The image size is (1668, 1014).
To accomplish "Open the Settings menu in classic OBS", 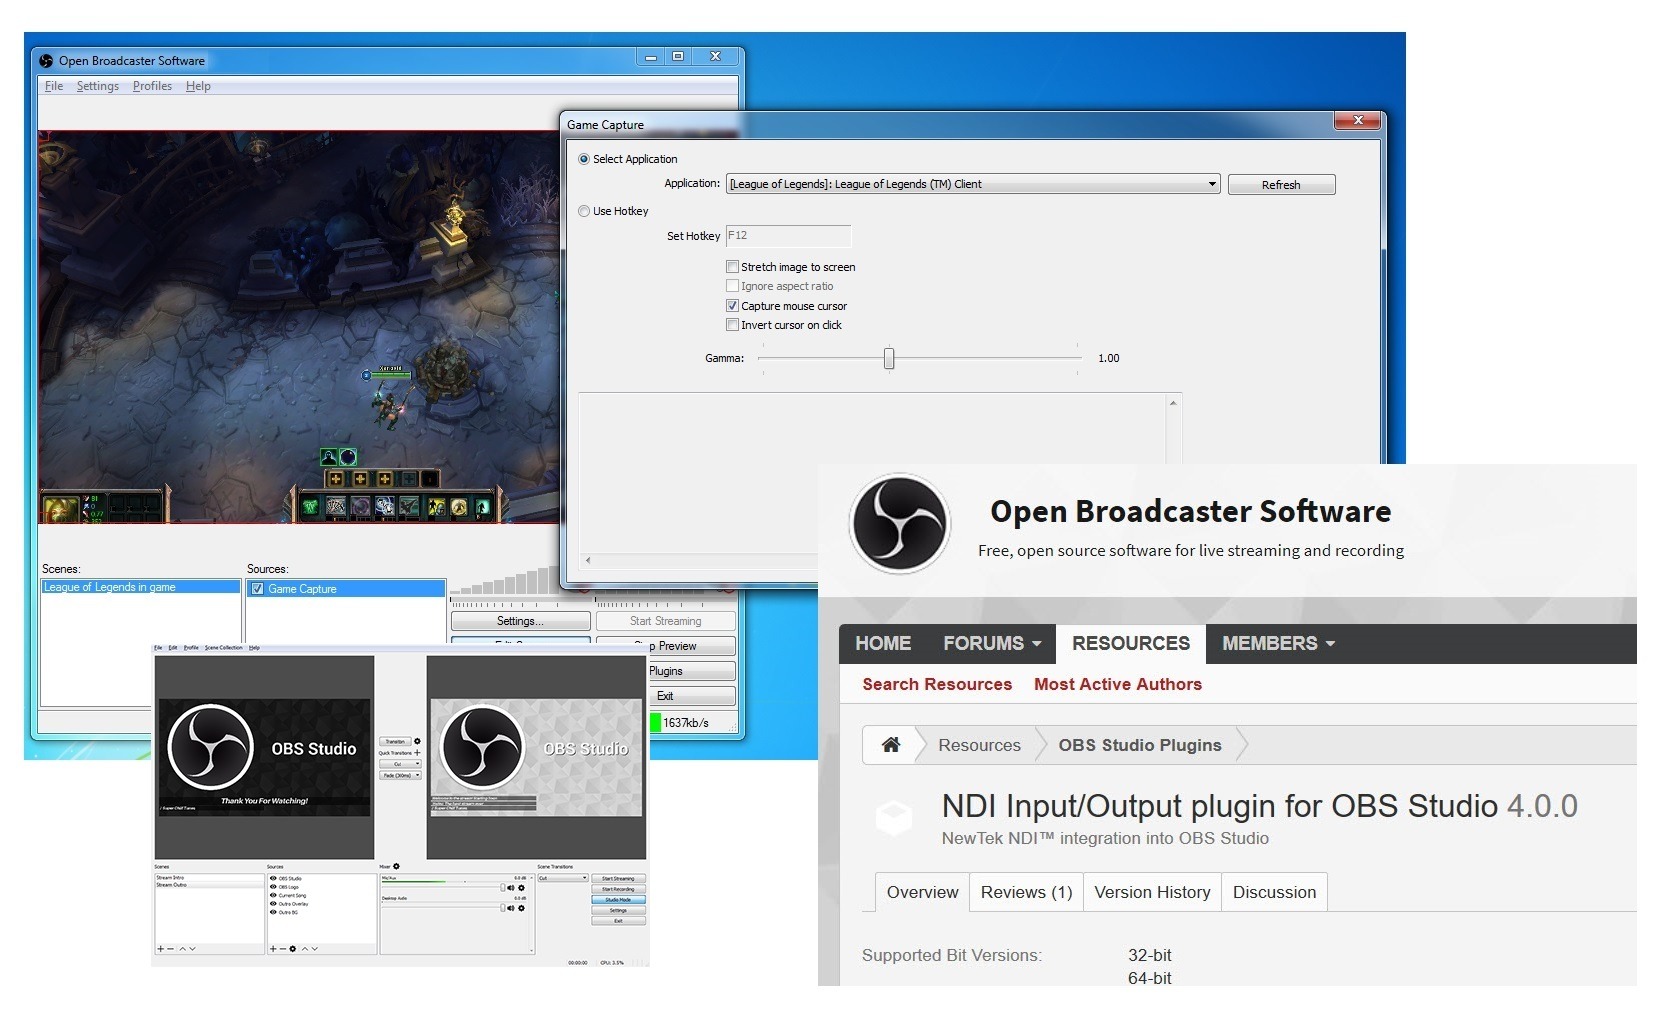I will click(98, 86).
